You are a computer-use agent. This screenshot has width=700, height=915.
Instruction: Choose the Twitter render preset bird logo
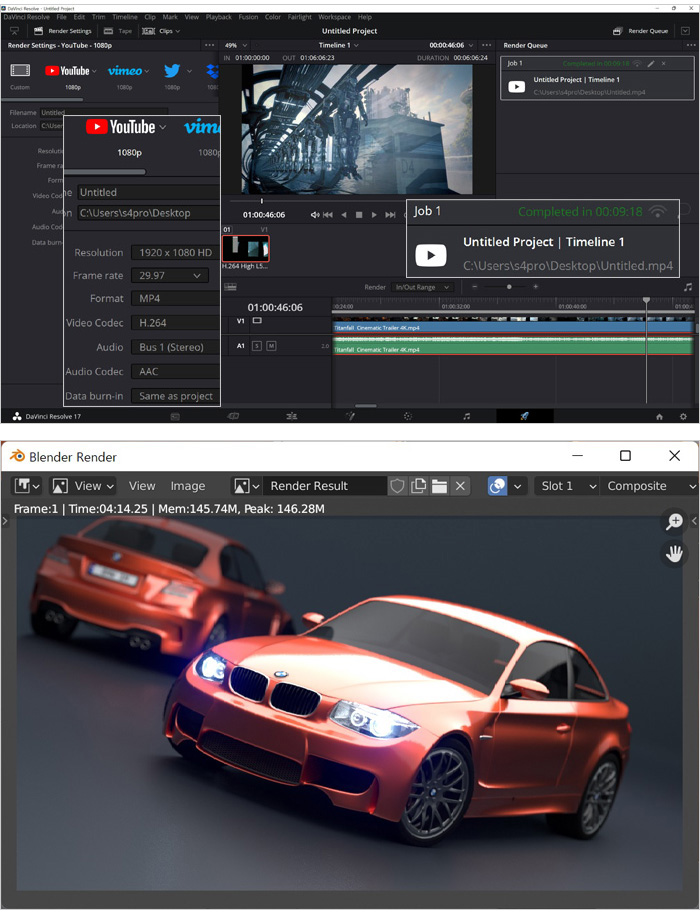coord(172,71)
